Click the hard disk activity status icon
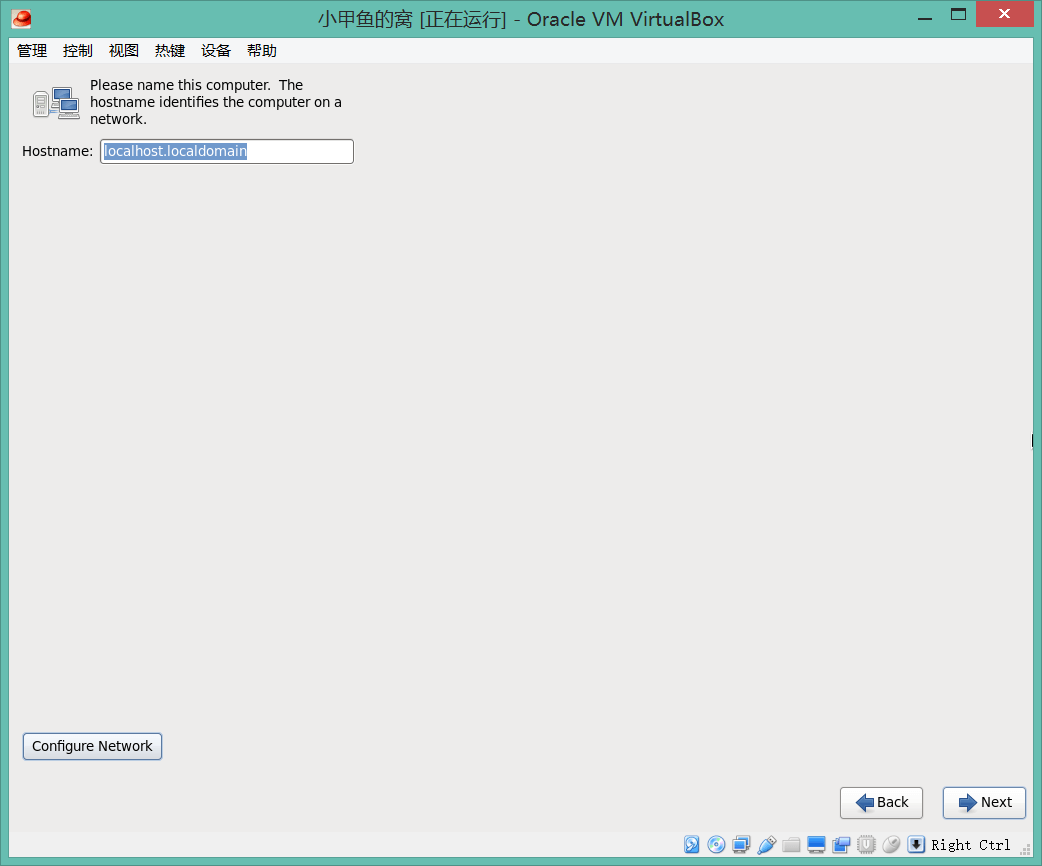The width and height of the screenshot is (1042, 866). point(692,845)
